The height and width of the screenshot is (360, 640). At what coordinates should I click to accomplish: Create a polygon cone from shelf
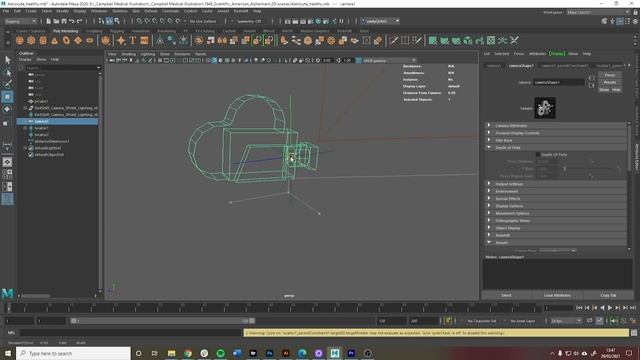click(x=55, y=40)
